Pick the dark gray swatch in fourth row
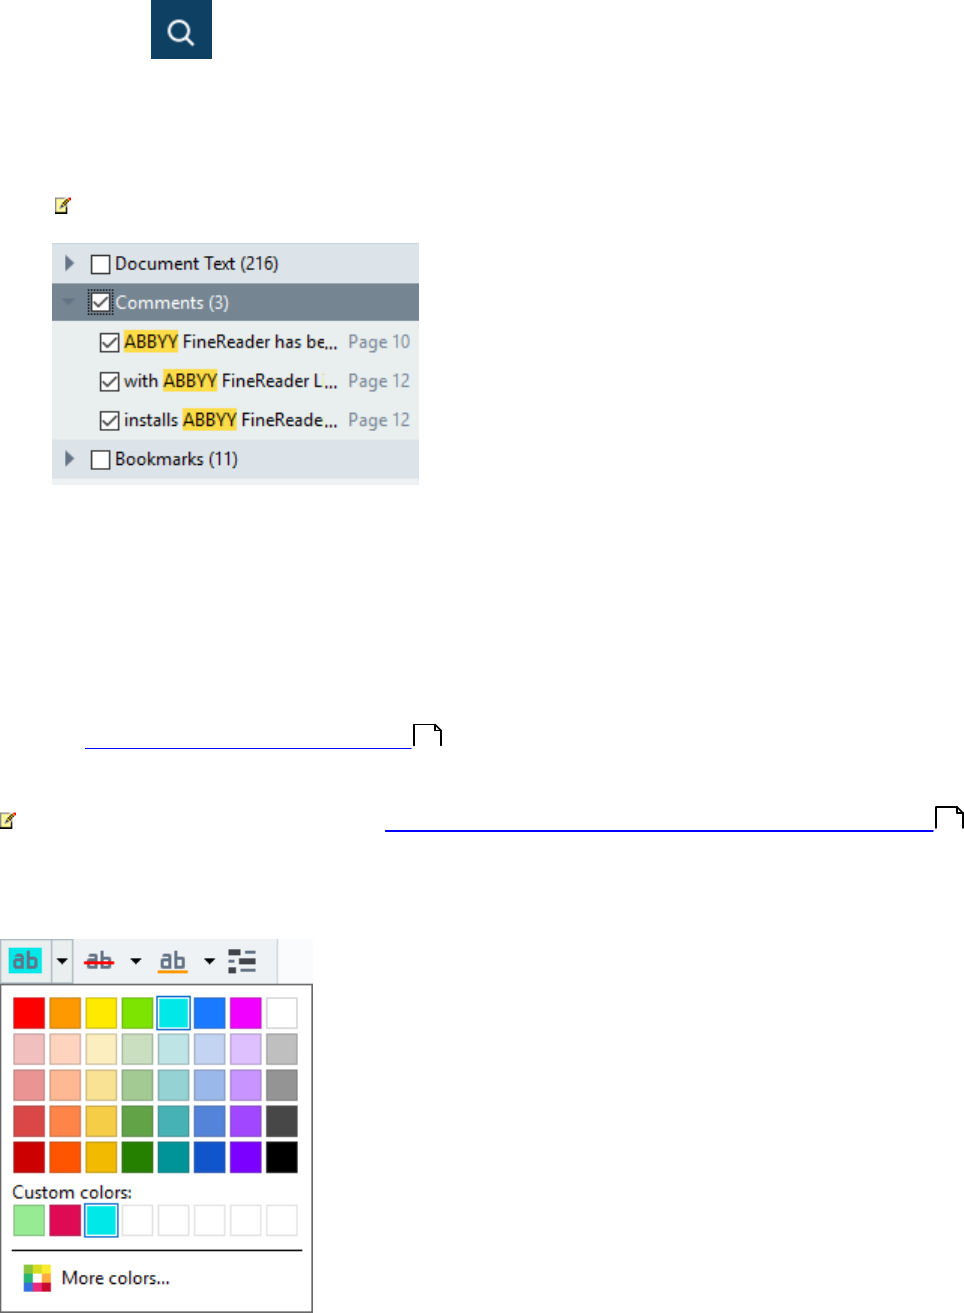The height and width of the screenshot is (1313, 964). click(x=281, y=1121)
